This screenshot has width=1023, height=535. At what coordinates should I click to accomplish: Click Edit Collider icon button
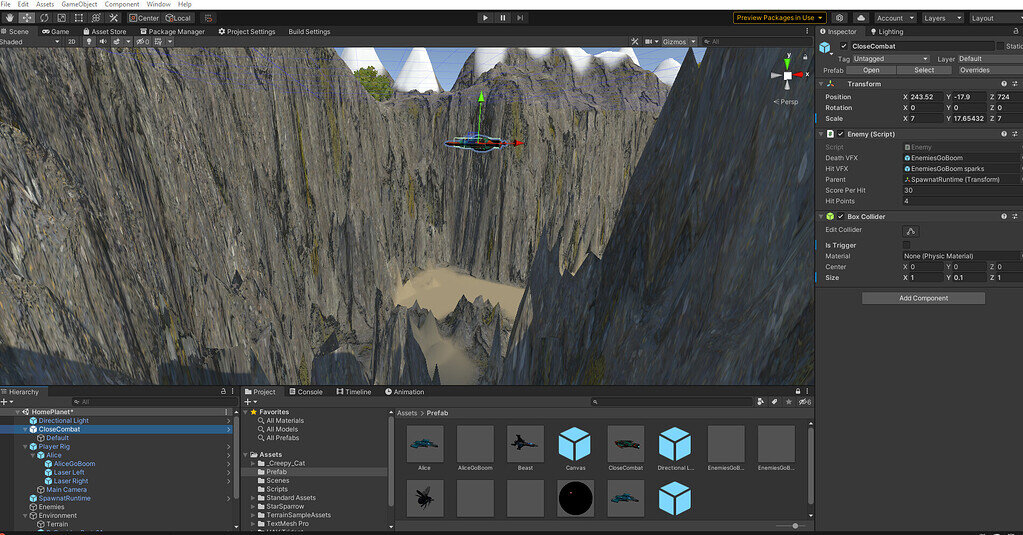[911, 231]
